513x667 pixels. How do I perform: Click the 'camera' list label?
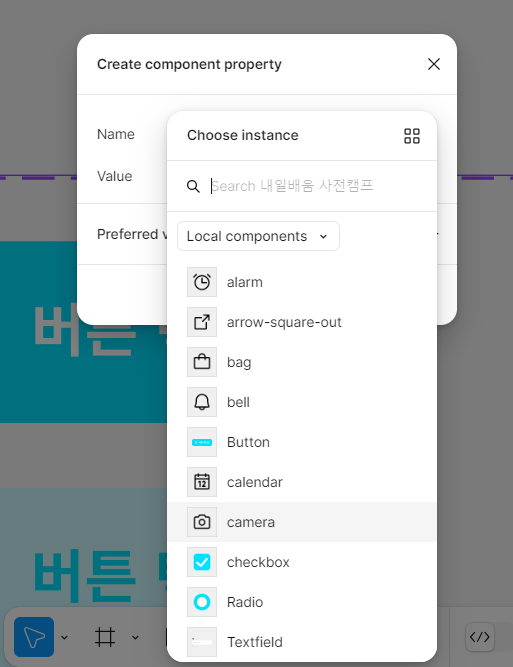[x=251, y=522]
